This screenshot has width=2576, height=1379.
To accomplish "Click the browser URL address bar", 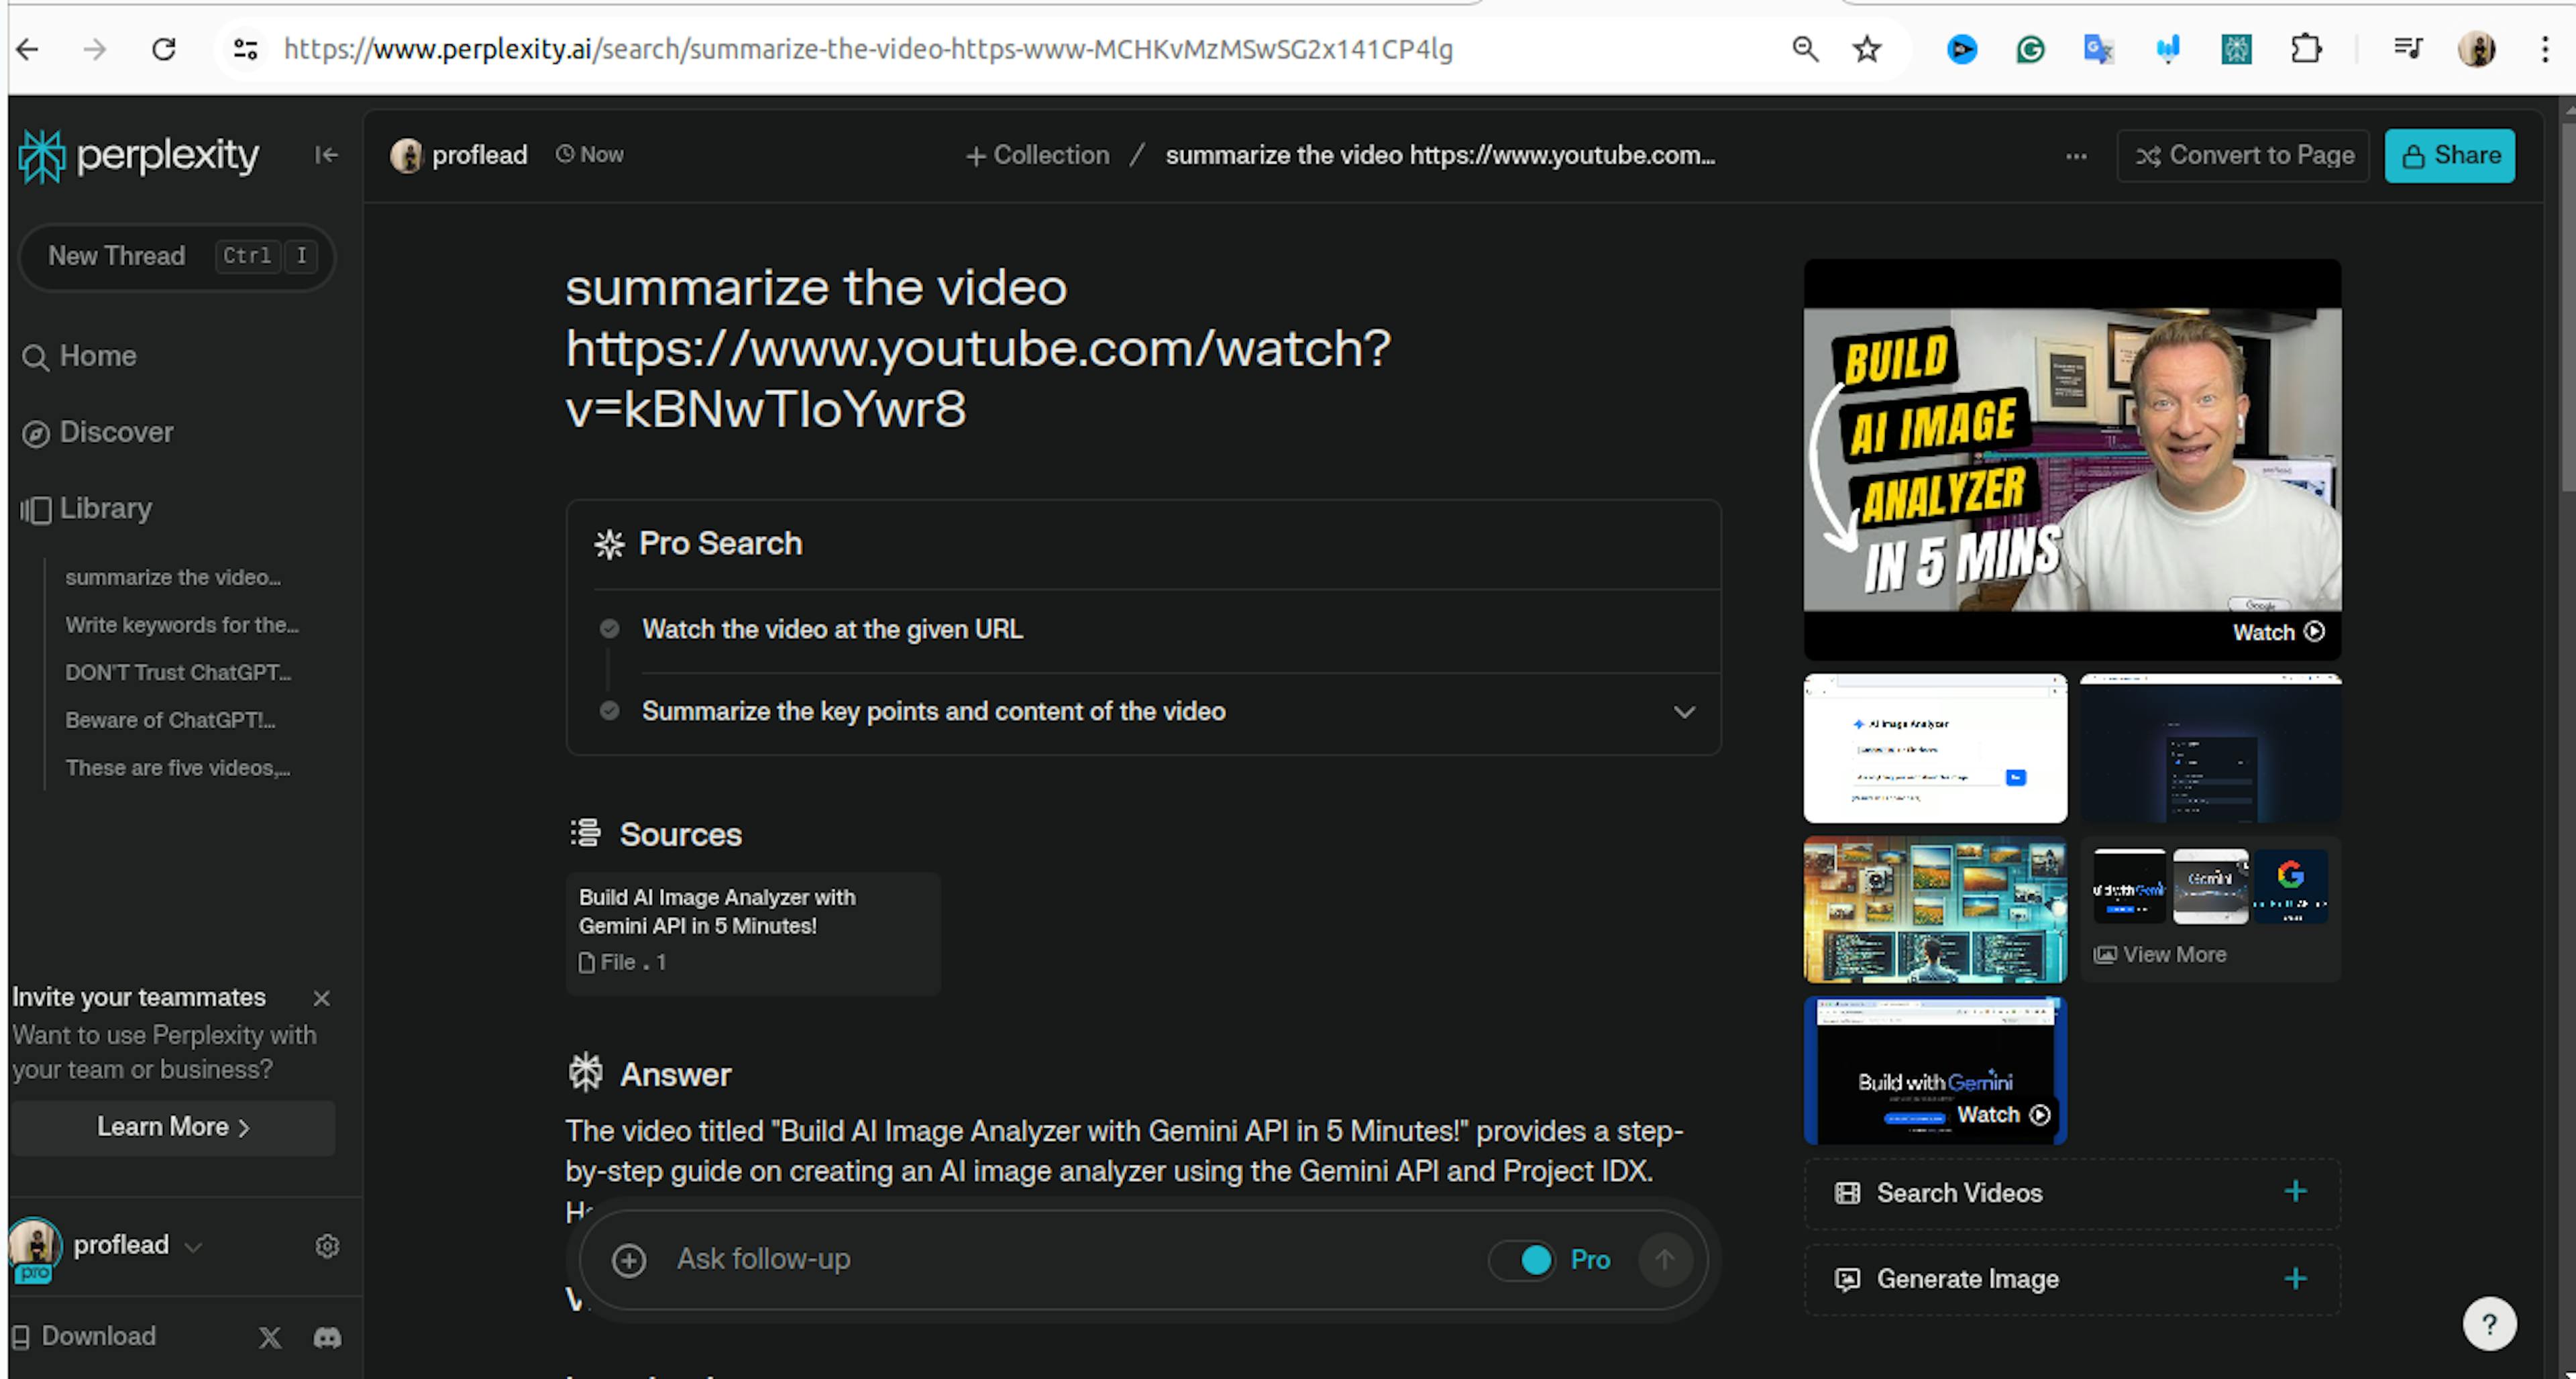I will click(868, 49).
